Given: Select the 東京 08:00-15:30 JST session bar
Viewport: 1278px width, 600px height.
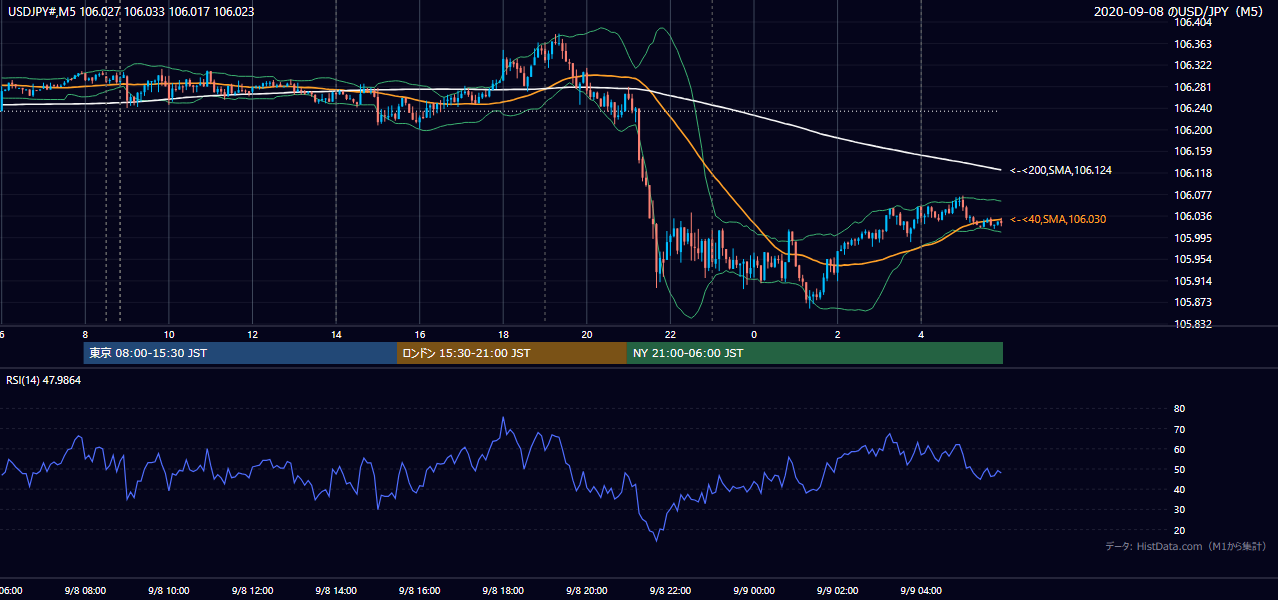Looking at the screenshot, I should click(x=240, y=353).
